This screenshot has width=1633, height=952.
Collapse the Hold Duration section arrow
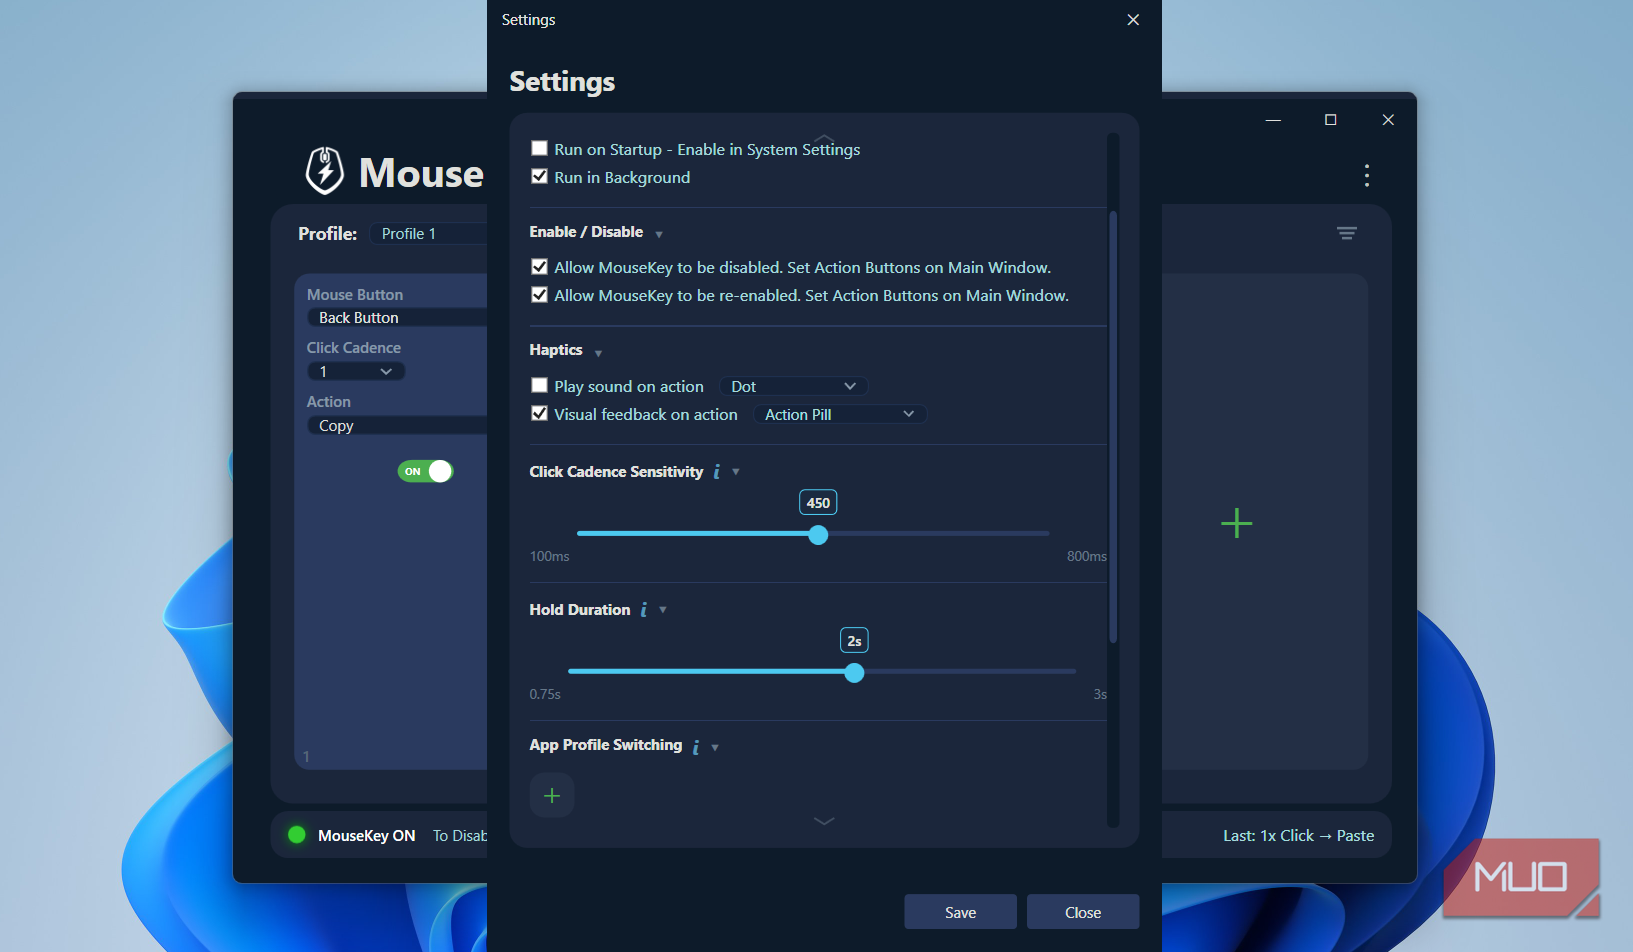click(663, 610)
